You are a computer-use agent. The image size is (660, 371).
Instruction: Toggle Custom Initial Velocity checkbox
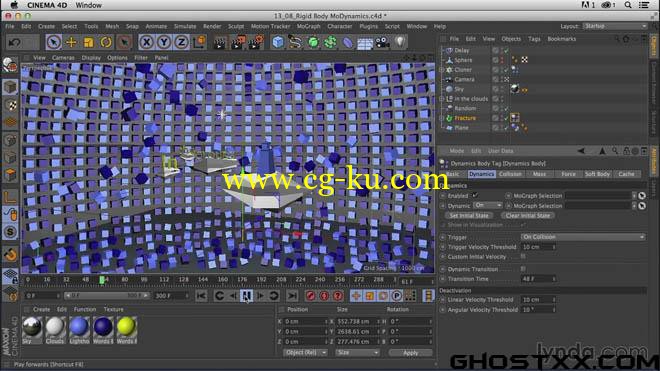[523, 256]
